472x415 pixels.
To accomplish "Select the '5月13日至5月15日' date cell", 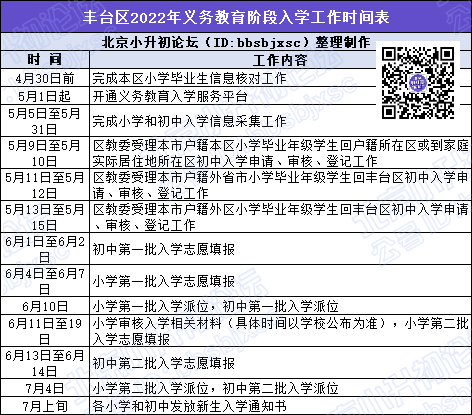I will point(45,217).
